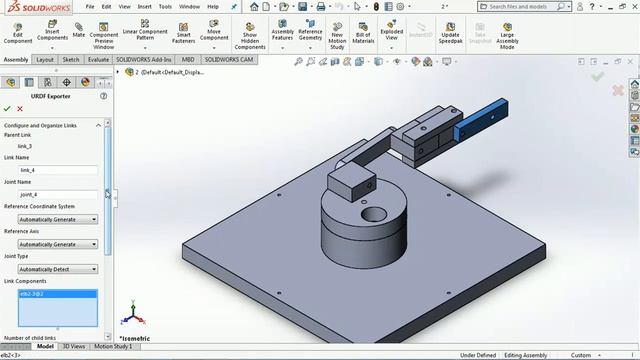Screen dimensions: 640x360
Task: Click Smart Fasteners tool
Action: coord(183,33)
